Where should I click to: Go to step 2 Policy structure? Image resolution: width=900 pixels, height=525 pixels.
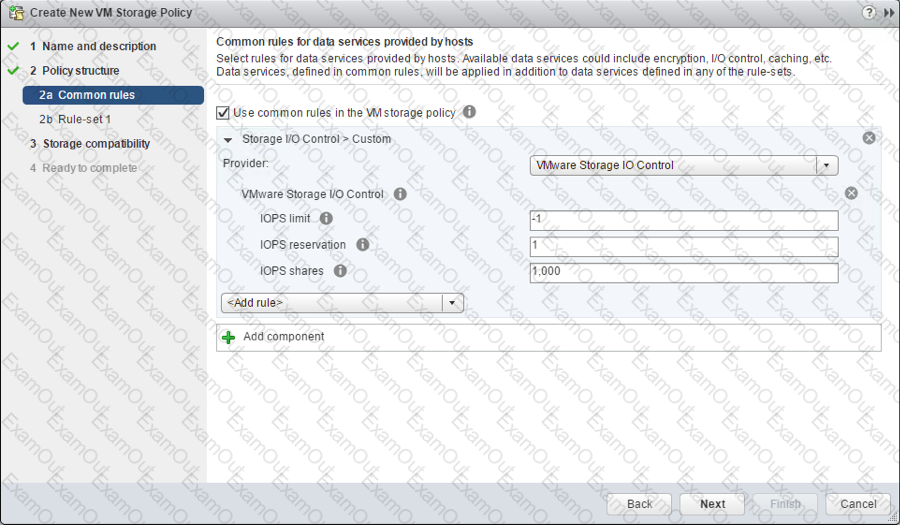75,71
